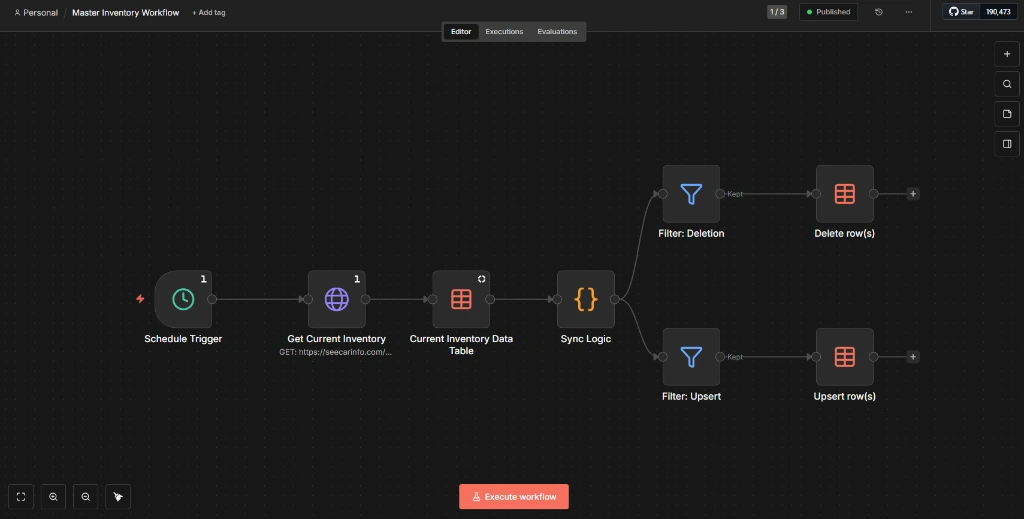Switch to the Executions tab
Image resolution: width=1024 pixels, height=519 pixels.
tap(504, 31)
